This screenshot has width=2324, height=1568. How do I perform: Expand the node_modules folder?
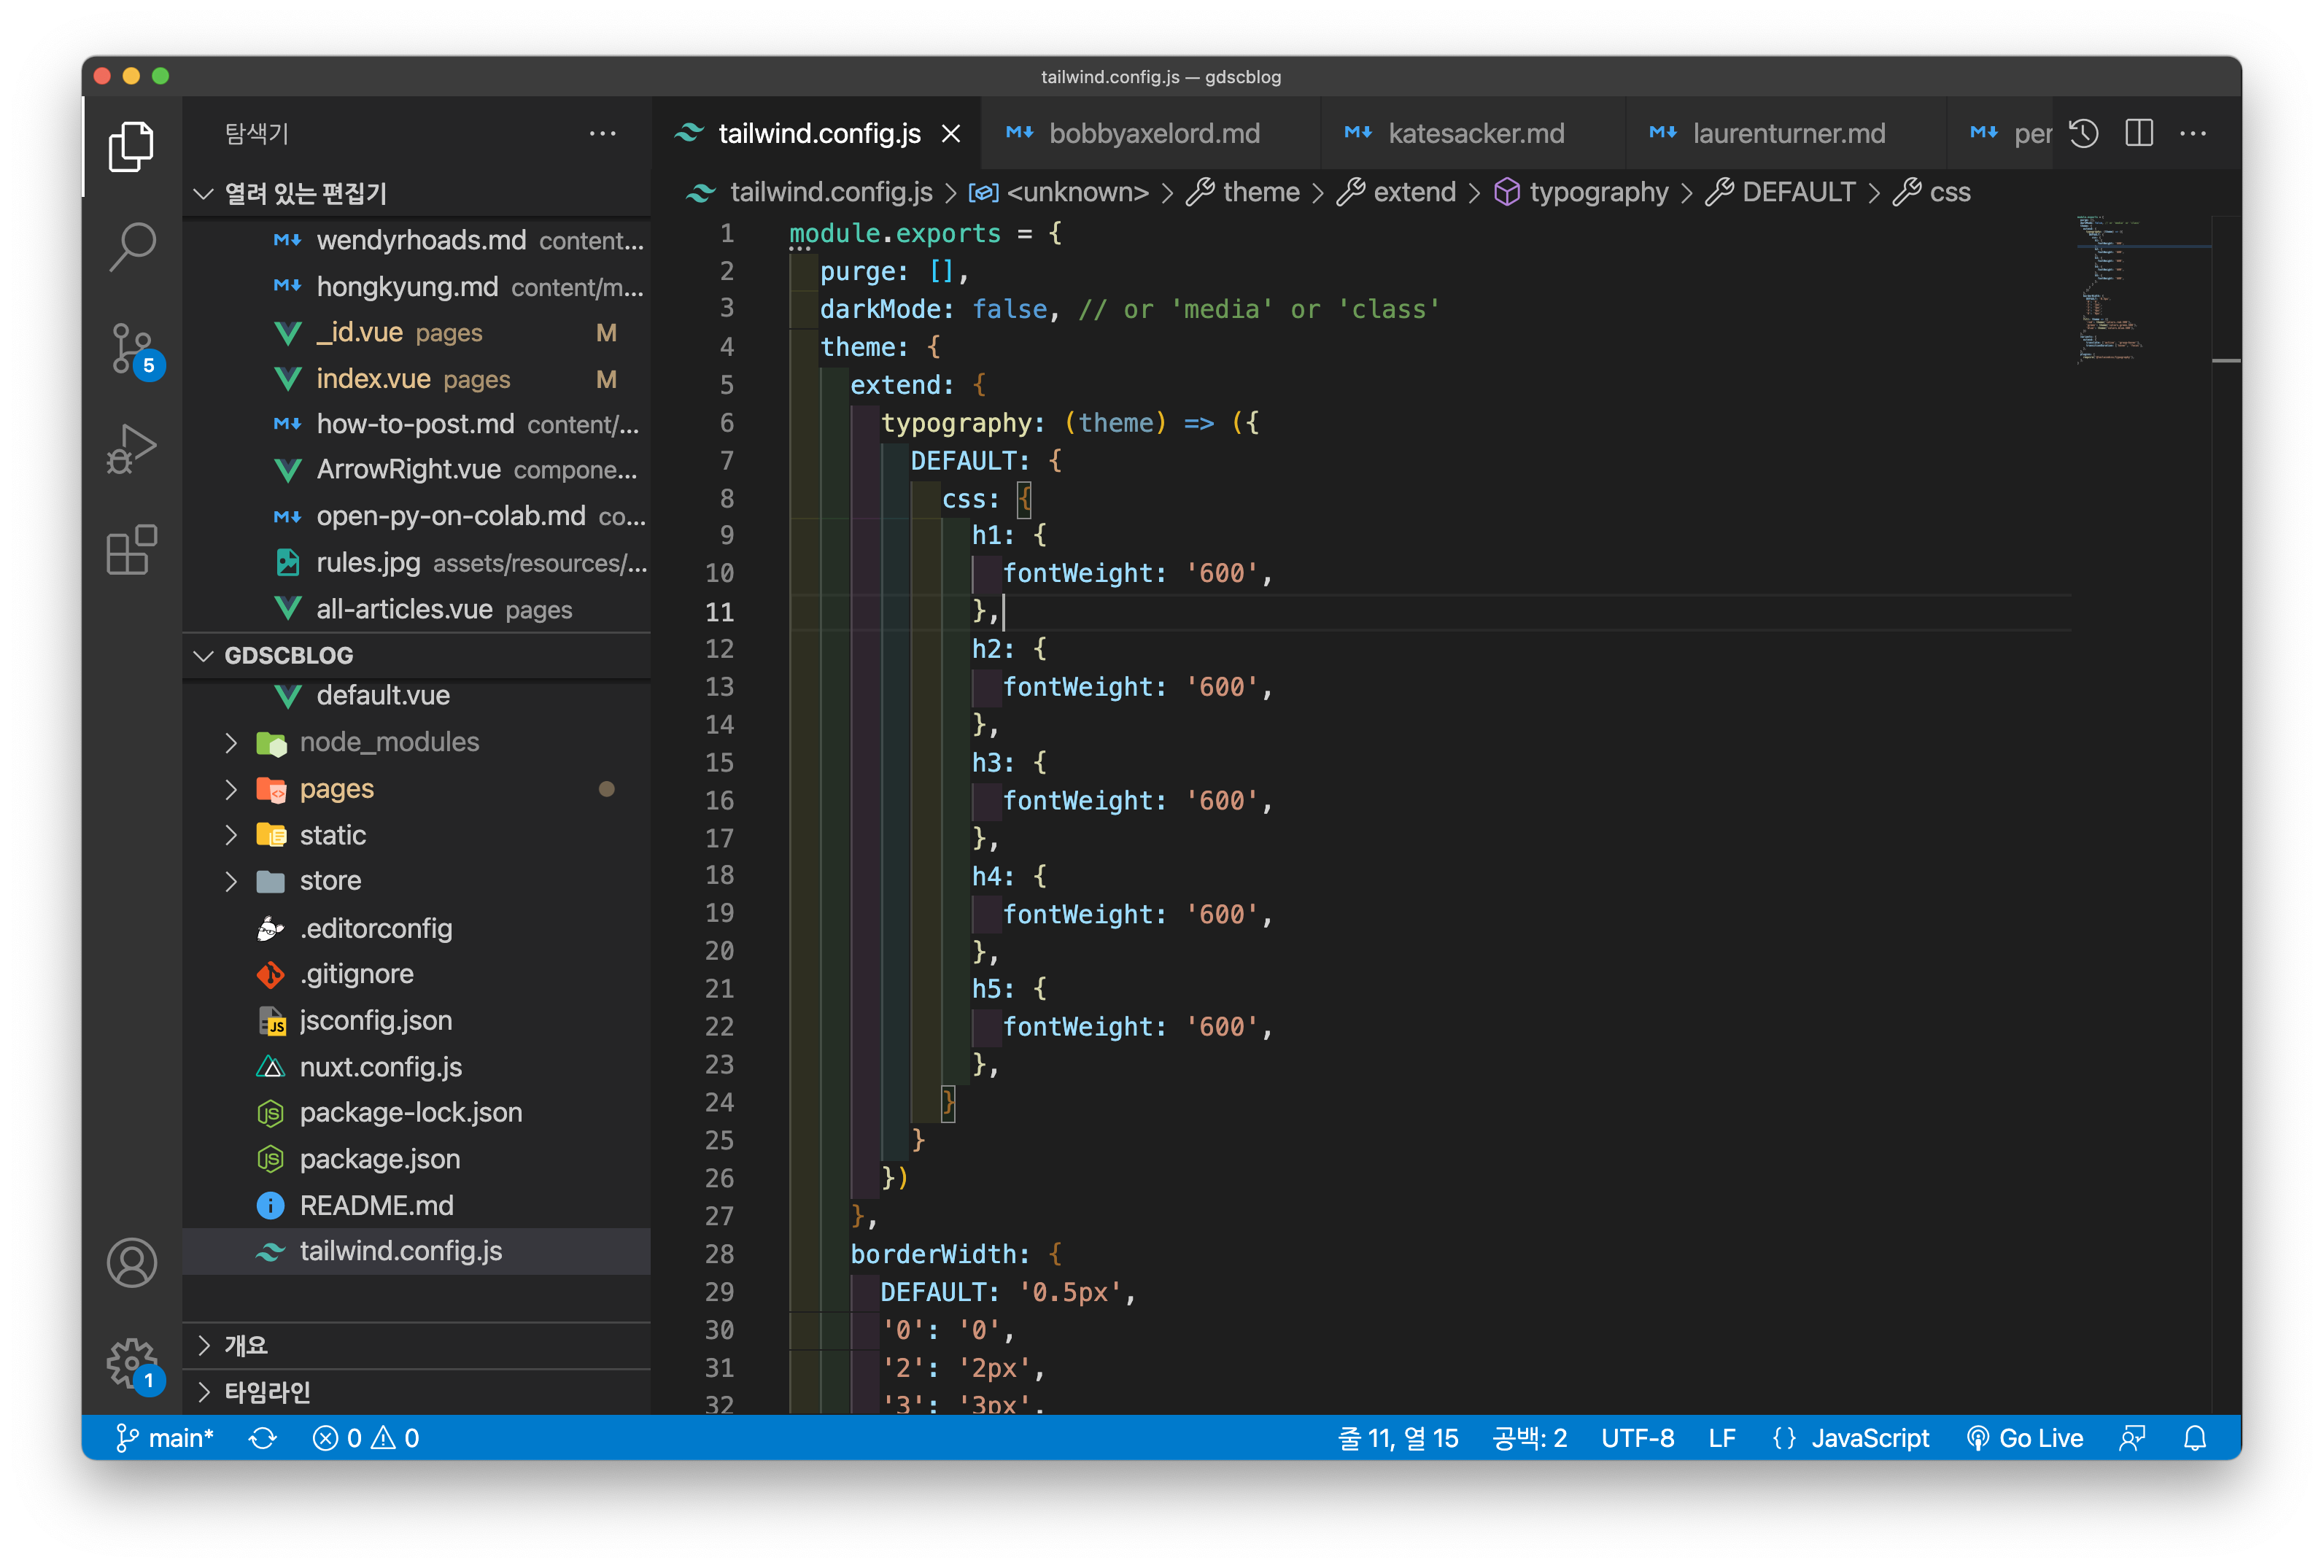point(388,742)
